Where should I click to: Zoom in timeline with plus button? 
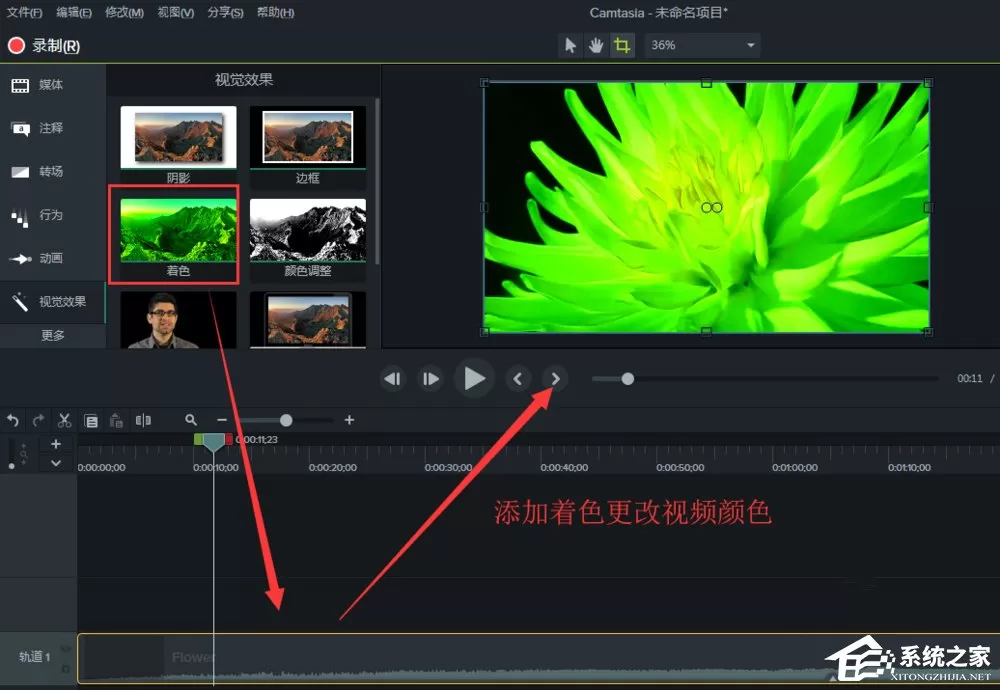[x=349, y=420]
